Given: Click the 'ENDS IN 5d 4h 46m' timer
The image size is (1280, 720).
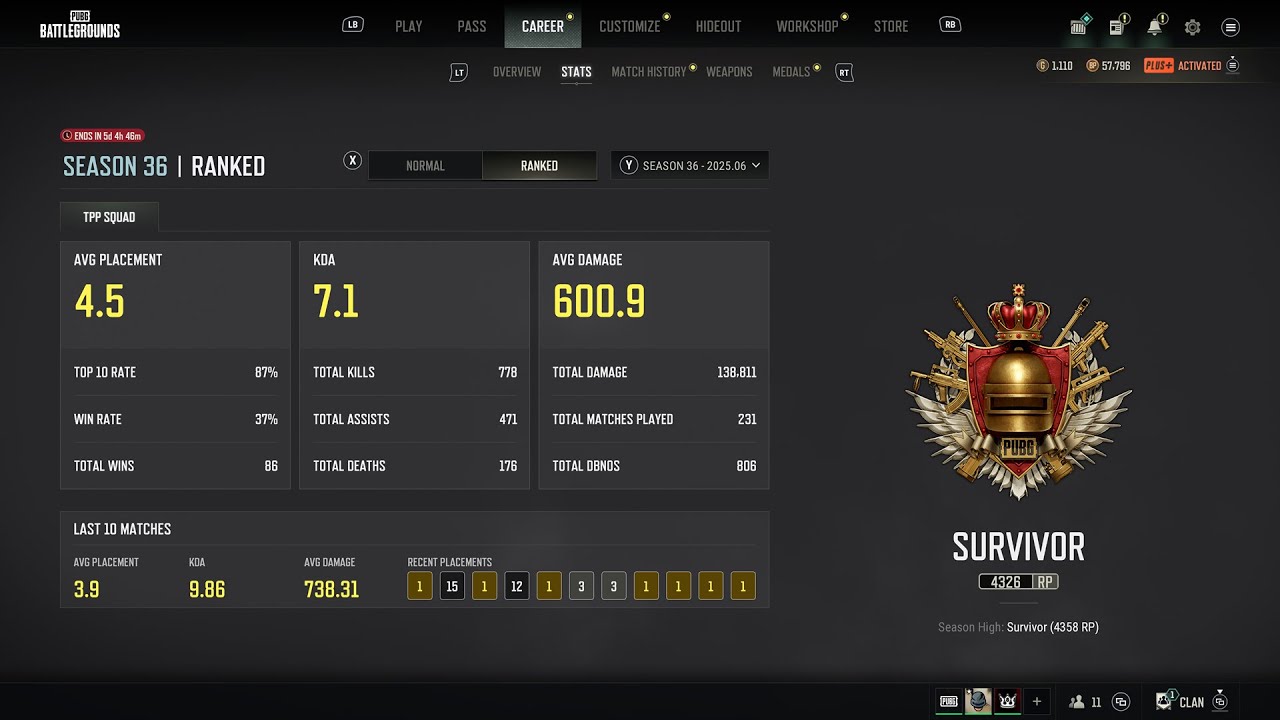Looking at the screenshot, I should tap(102, 135).
